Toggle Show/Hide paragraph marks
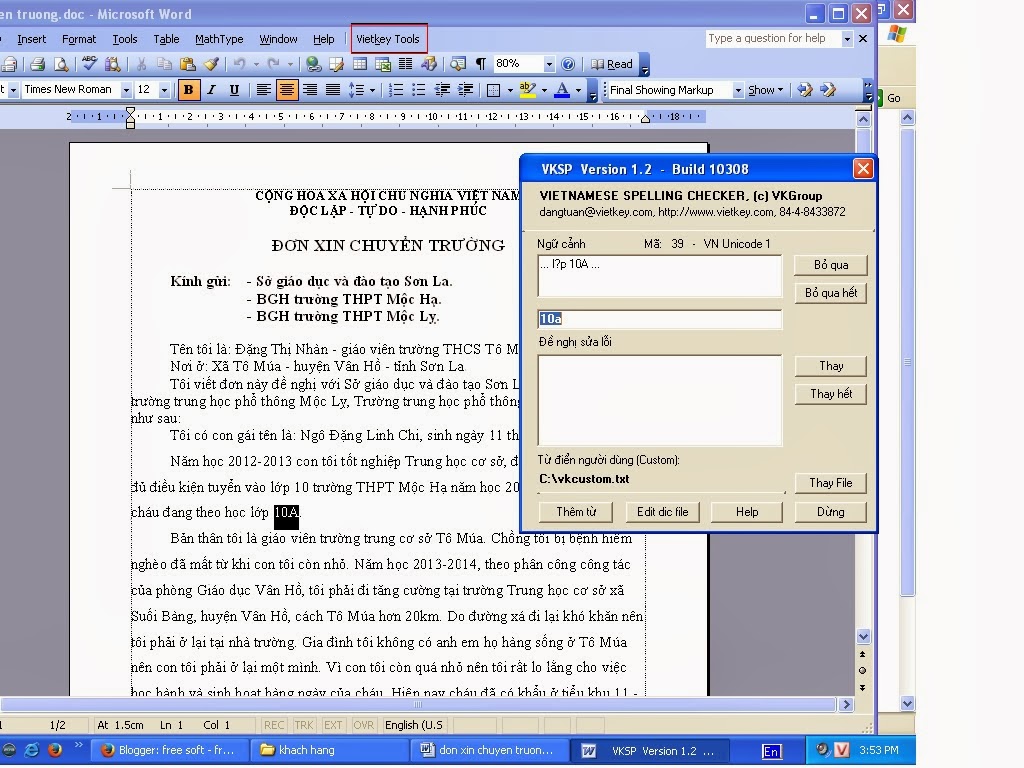Viewport: 1024px width, 768px height. (481, 64)
